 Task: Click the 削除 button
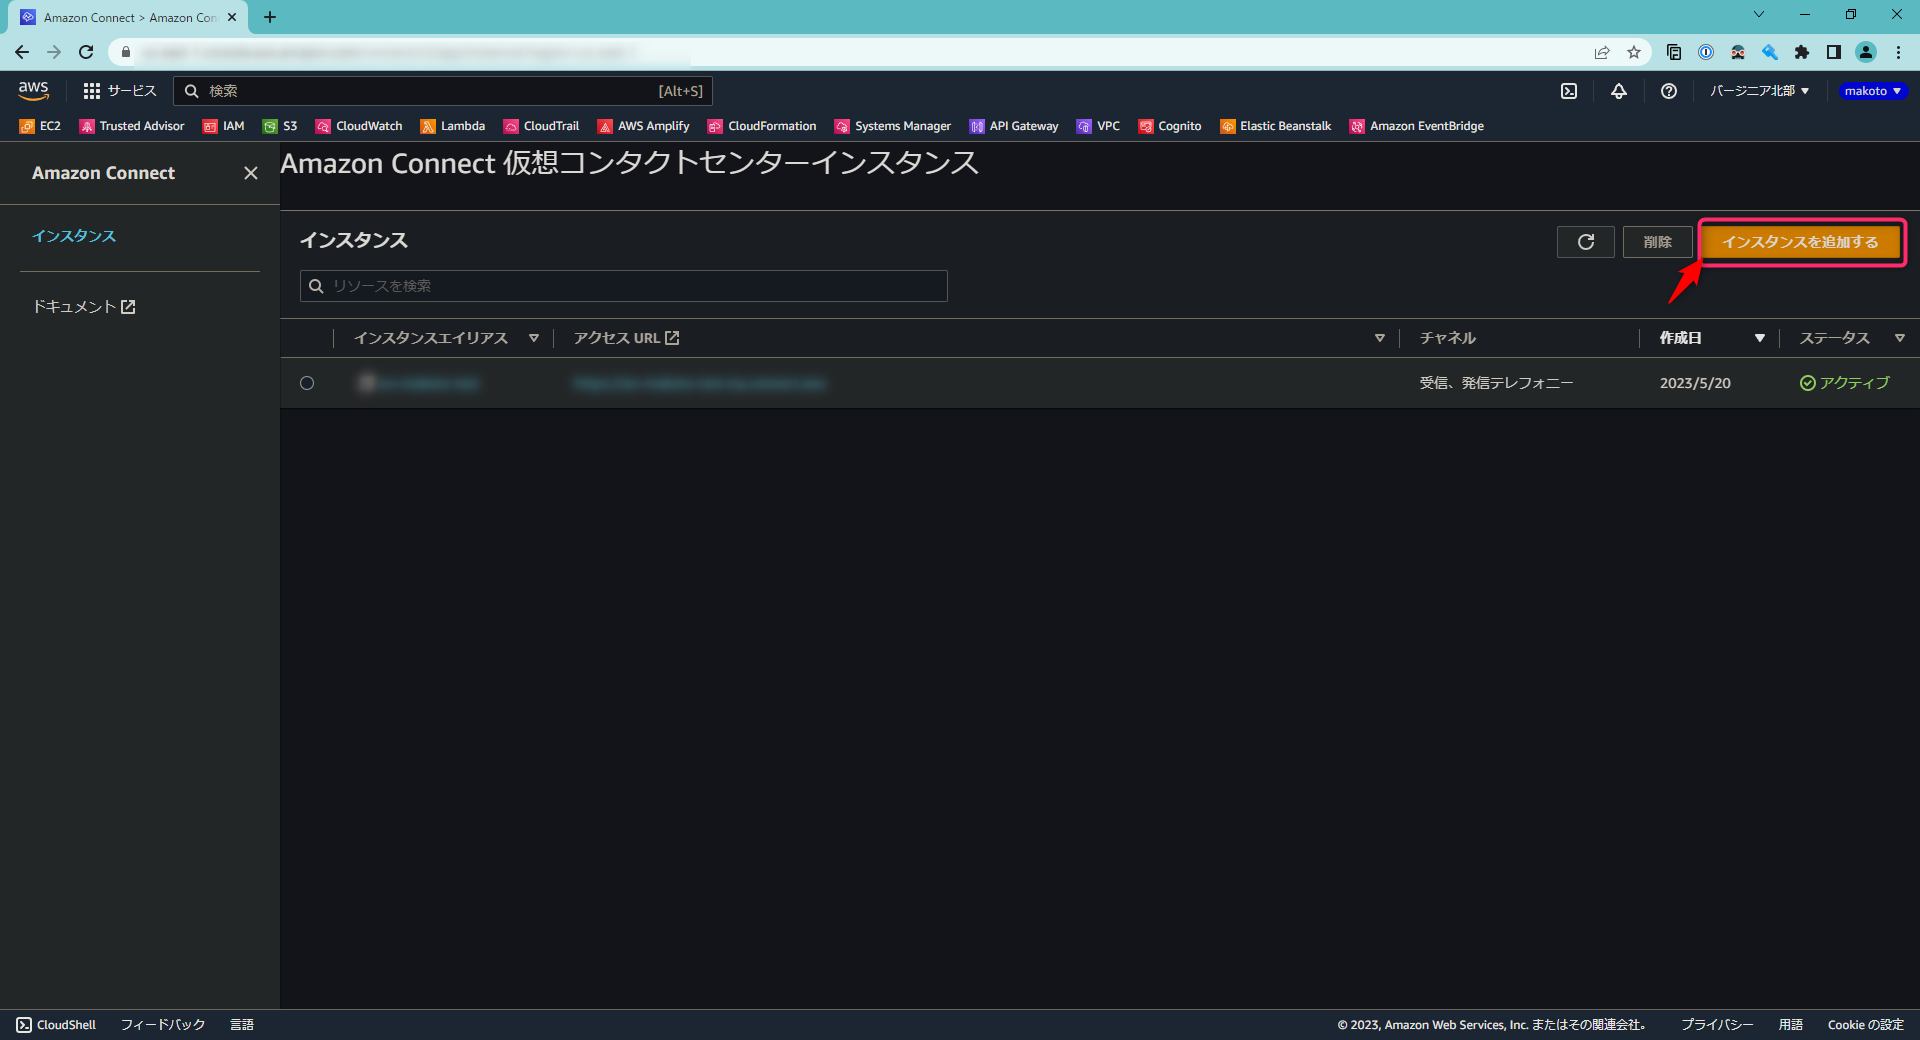[1657, 242]
